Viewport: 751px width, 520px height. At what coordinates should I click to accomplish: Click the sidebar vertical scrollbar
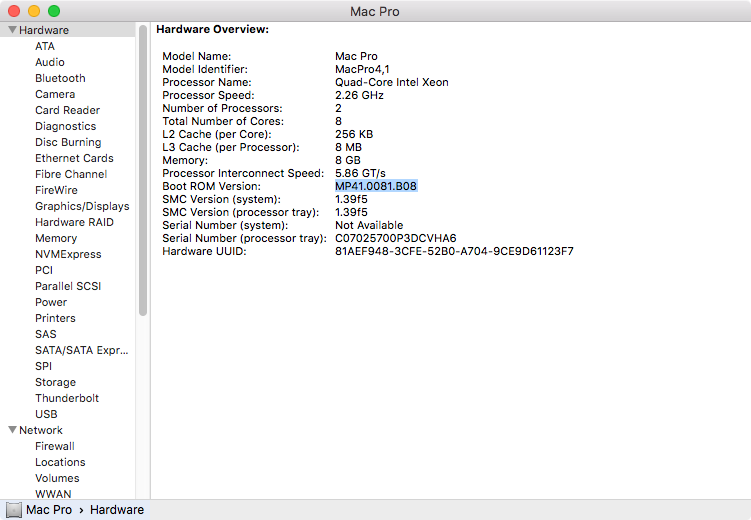(x=143, y=170)
